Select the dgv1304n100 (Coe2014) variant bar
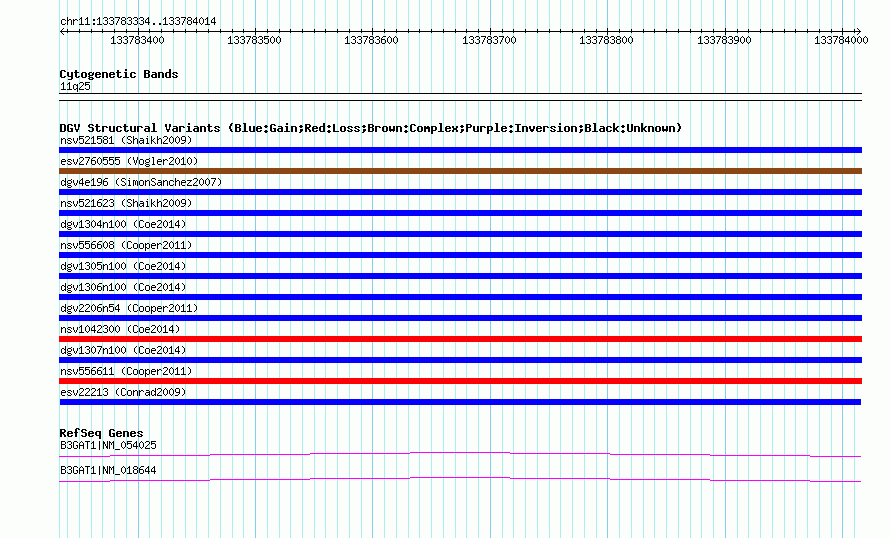 [460, 234]
